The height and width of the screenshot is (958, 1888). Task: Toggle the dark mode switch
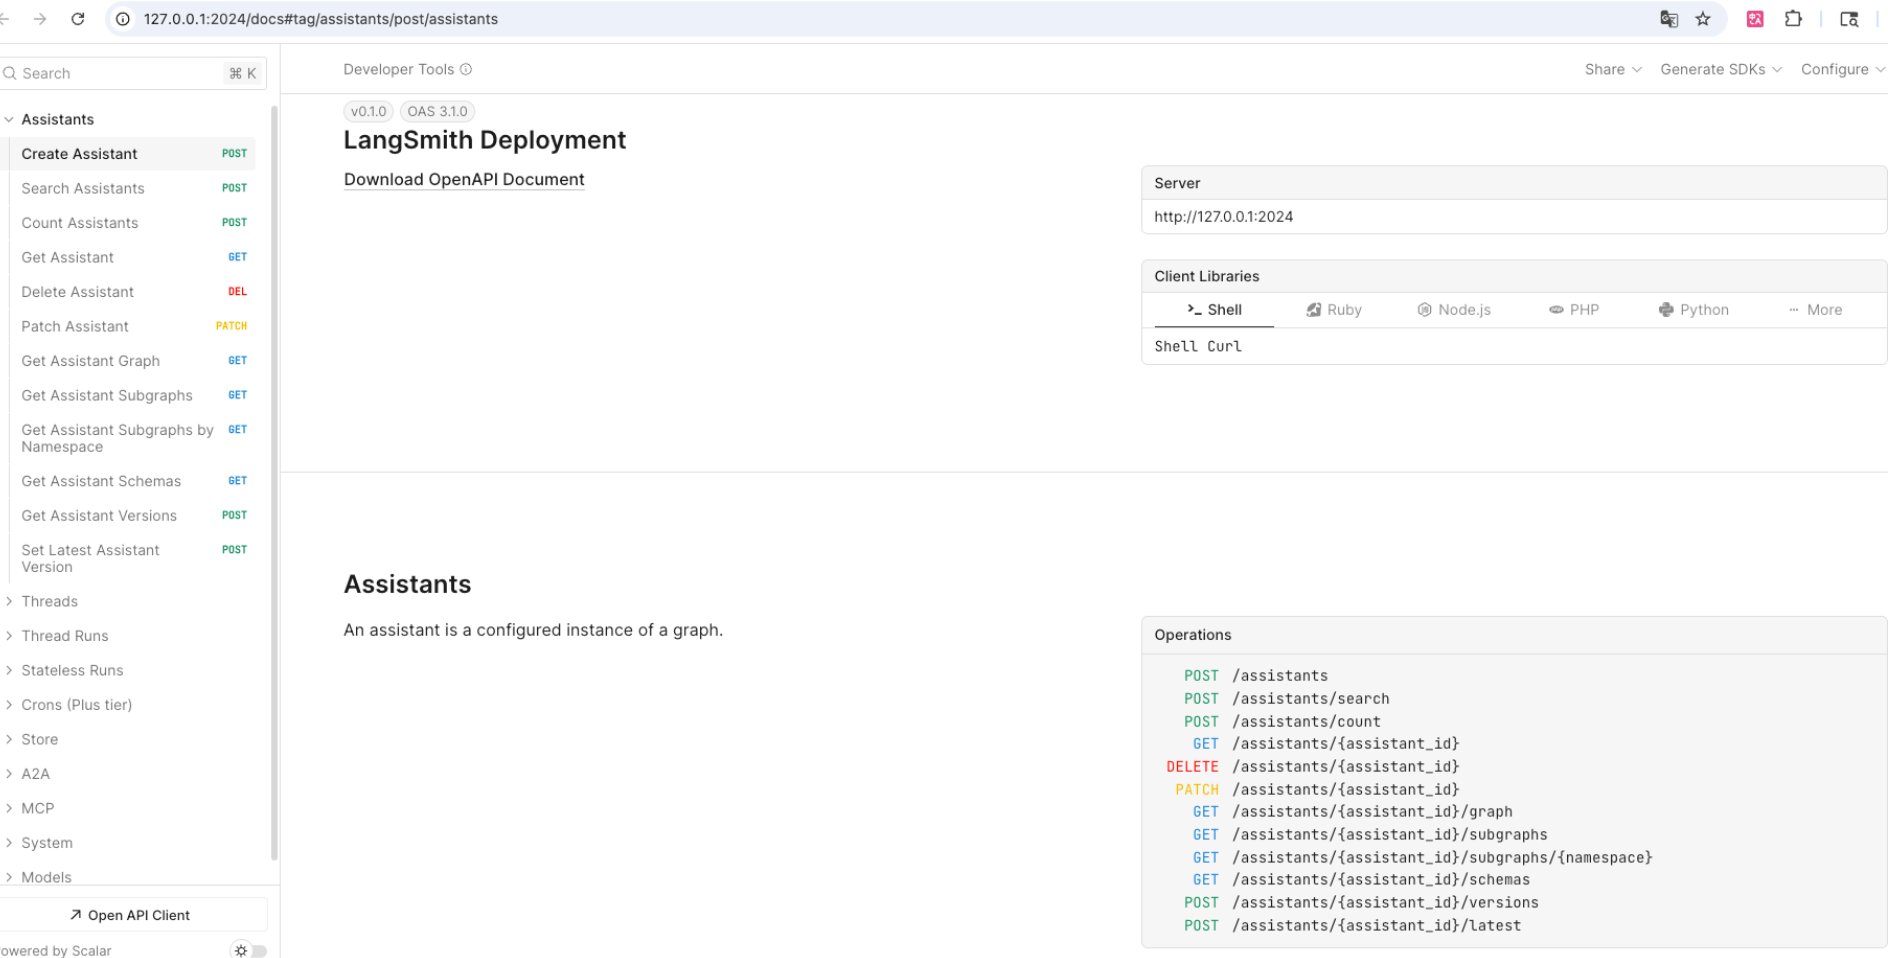tap(250, 950)
